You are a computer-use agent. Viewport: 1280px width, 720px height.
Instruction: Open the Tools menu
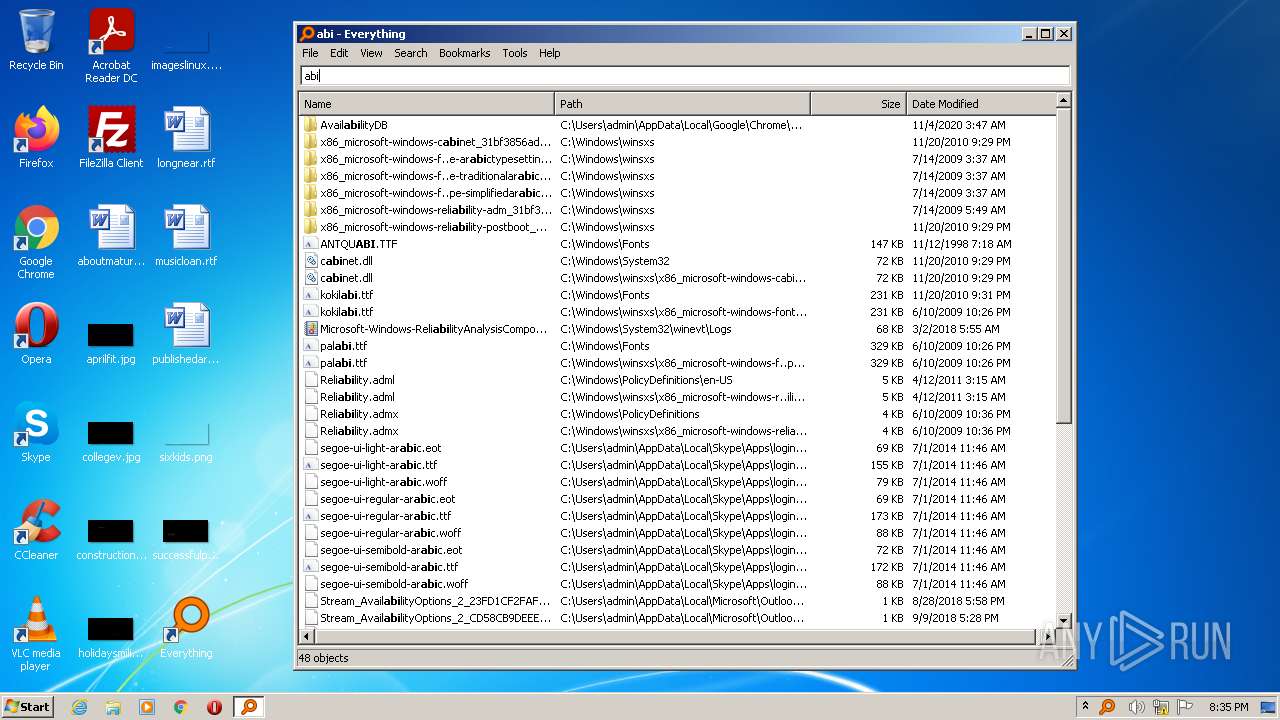[x=515, y=53]
